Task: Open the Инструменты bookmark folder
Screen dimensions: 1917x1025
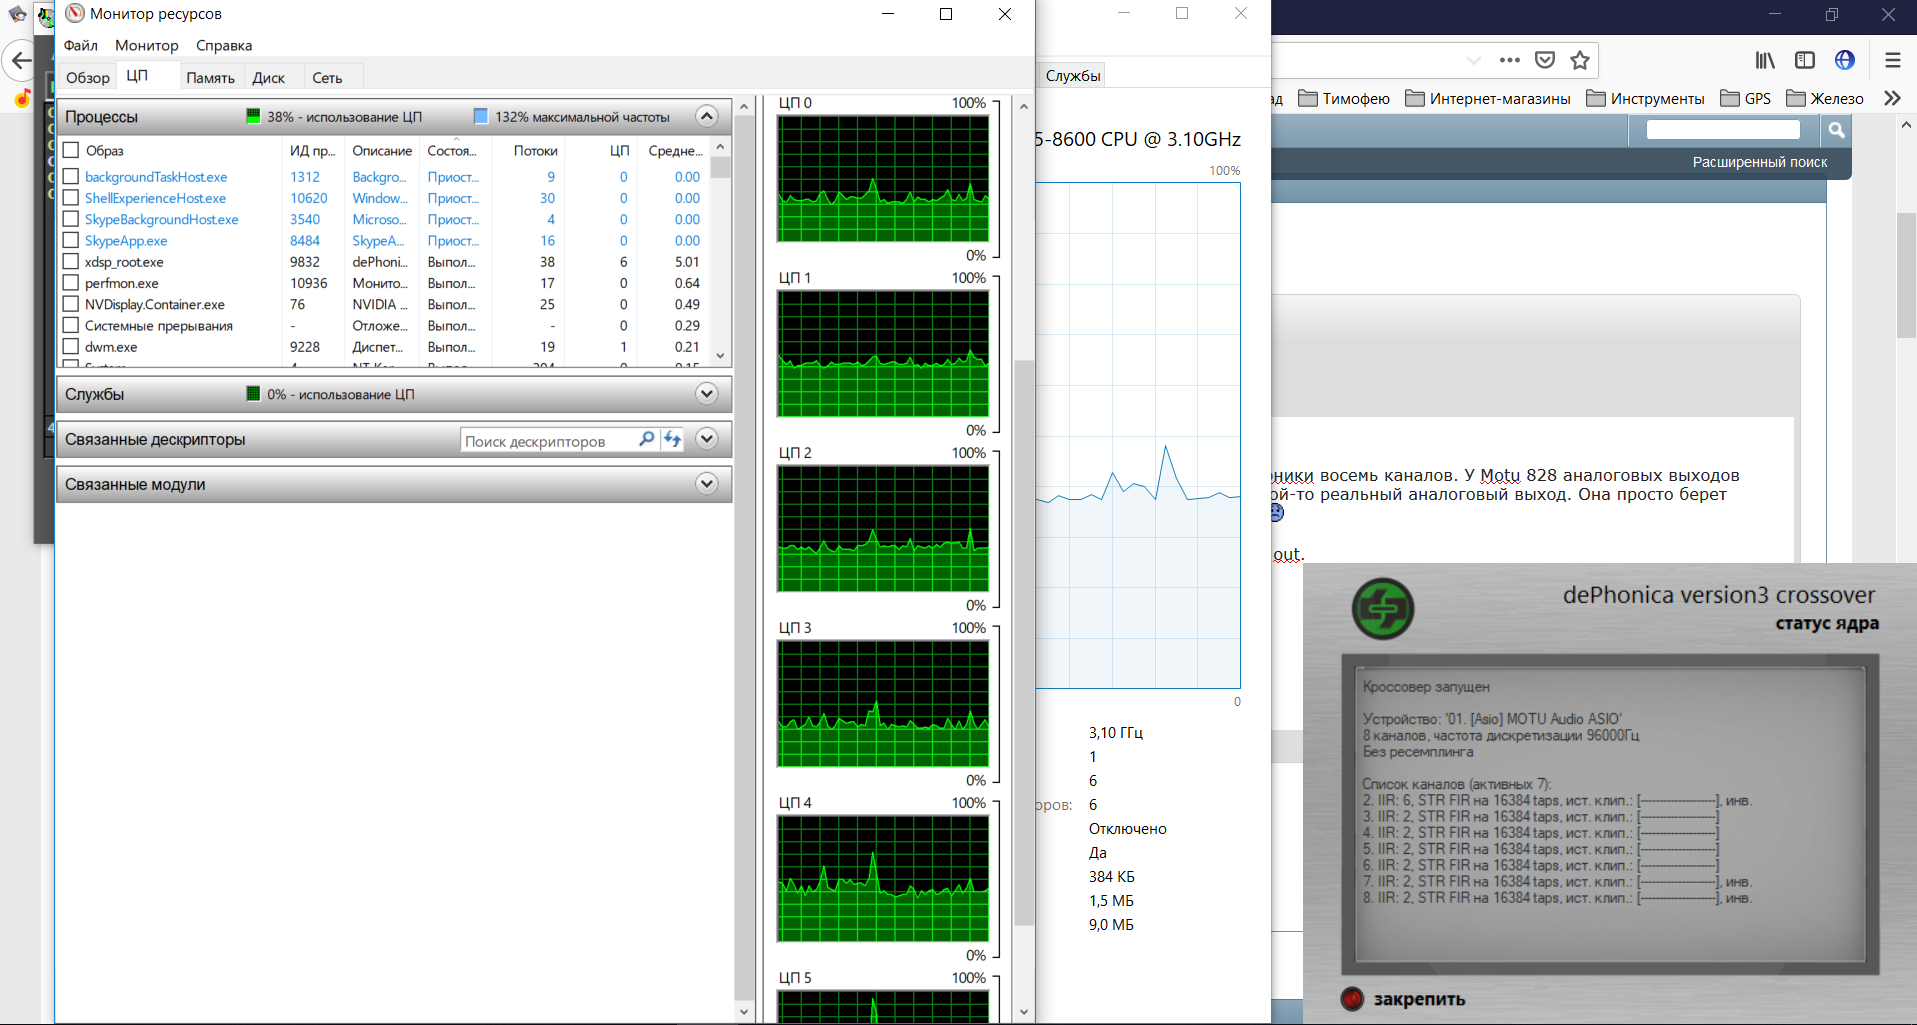Action: (x=1645, y=98)
